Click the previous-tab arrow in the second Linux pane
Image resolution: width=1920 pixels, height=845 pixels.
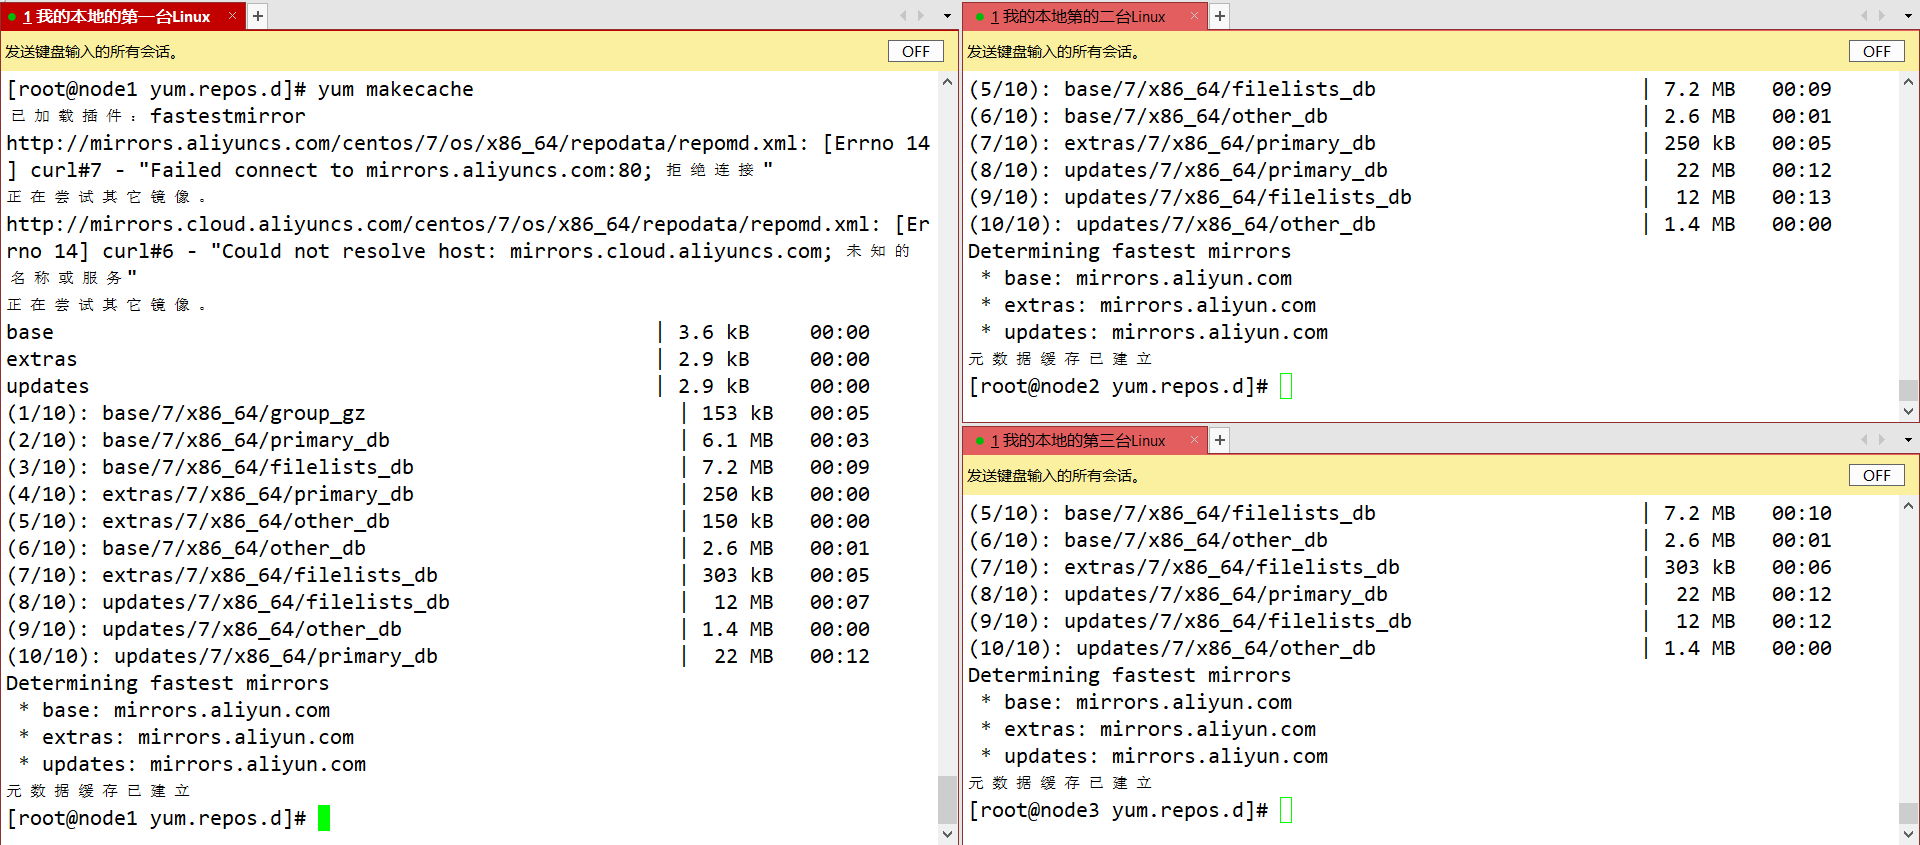pyautogui.click(x=1864, y=16)
